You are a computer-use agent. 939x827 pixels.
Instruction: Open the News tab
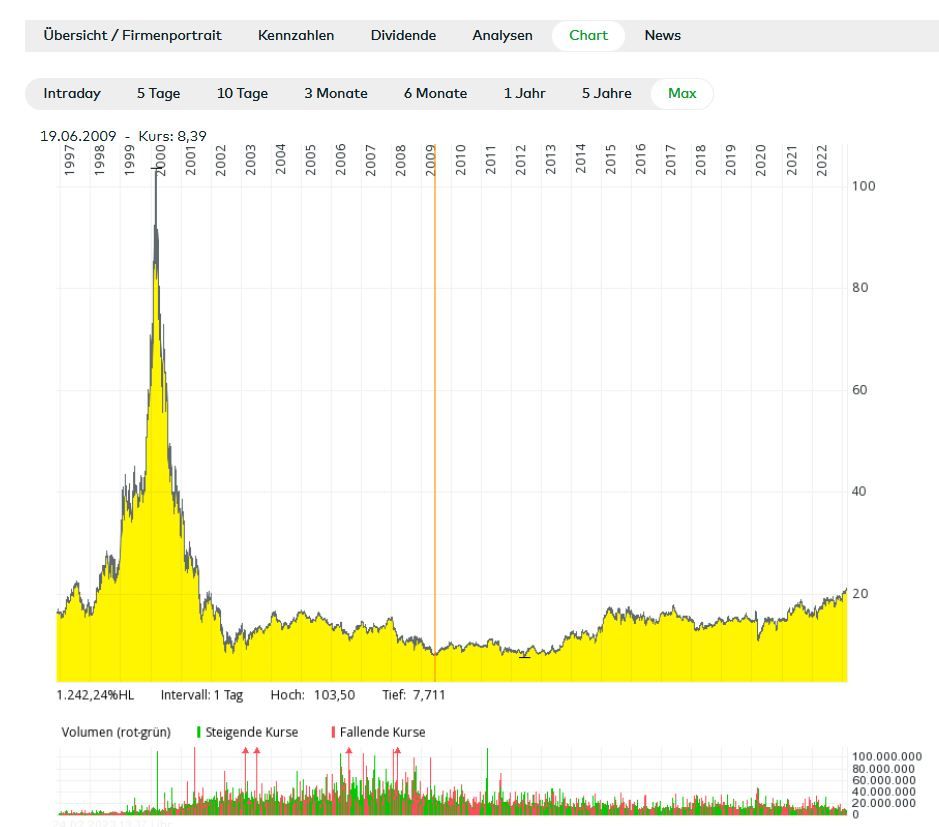(x=662, y=35)
